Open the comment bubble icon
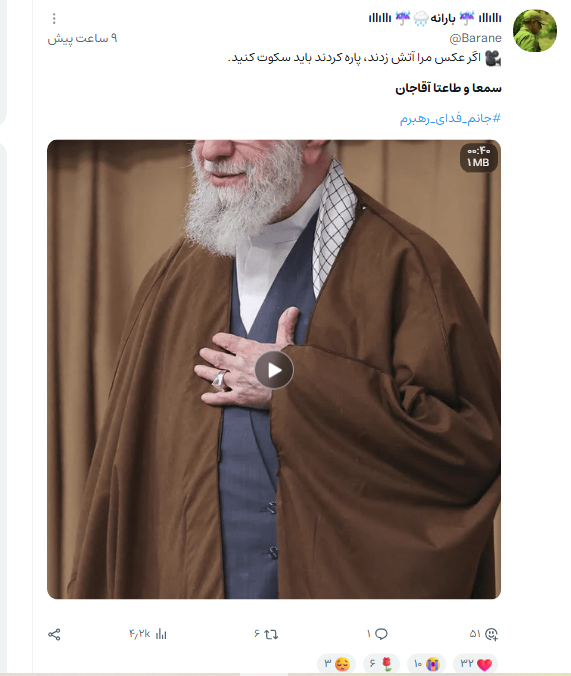This screenshot has height=676, width=571. pos(381,634)
